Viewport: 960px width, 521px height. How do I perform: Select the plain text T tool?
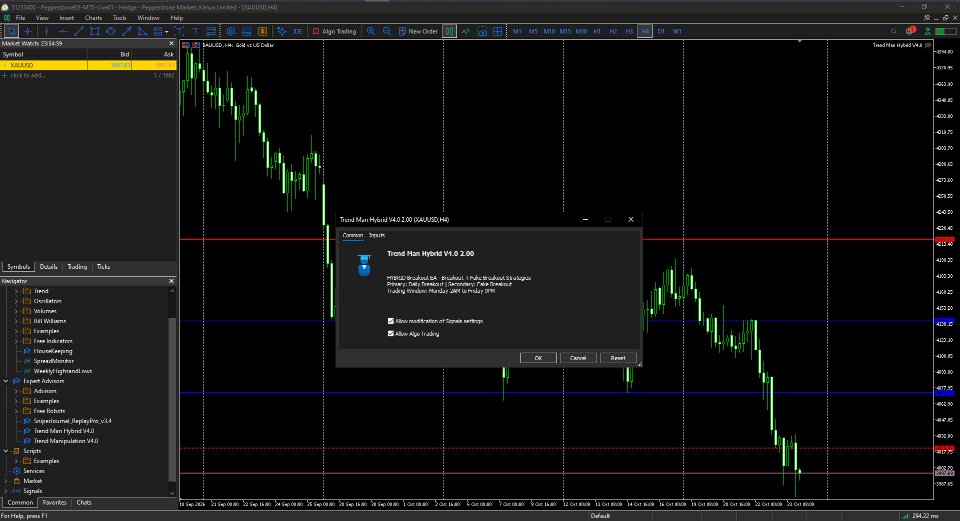pyautogui.click(x=195, y=31)
